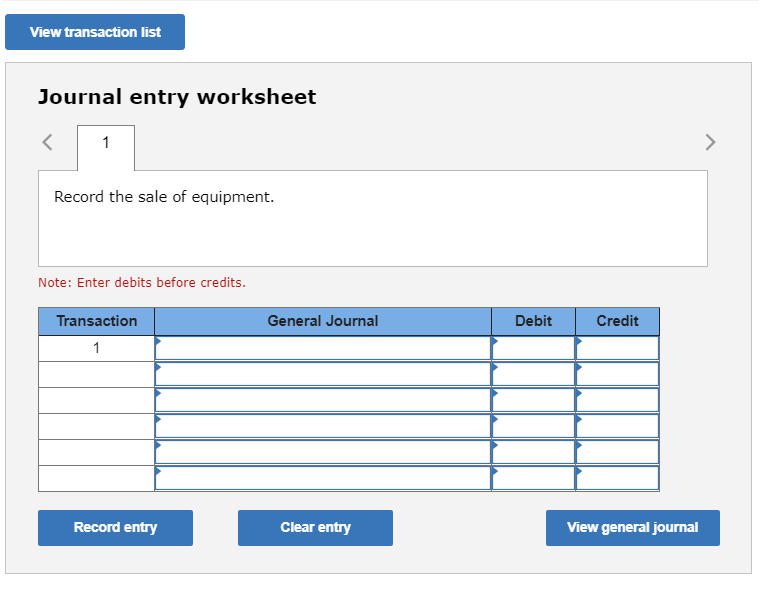Select worksheet tab 1
This screenshot has width=759, height=600.
106,148
